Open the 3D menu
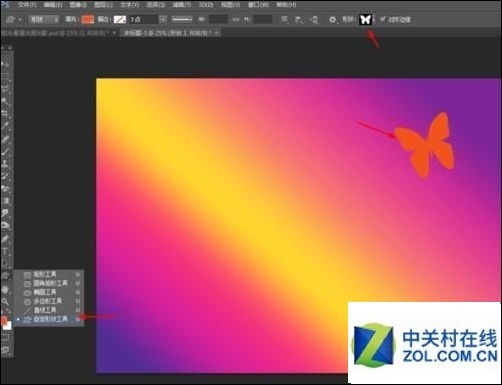 [x=206, y=5]
